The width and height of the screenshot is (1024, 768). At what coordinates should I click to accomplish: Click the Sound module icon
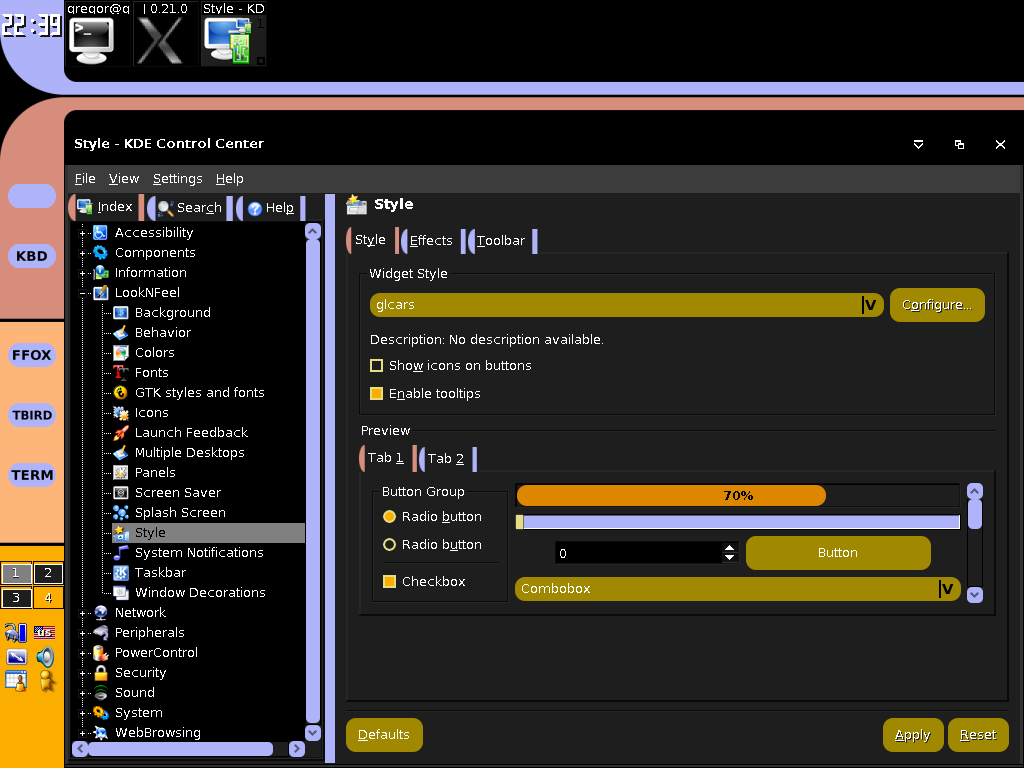point(101,693)
